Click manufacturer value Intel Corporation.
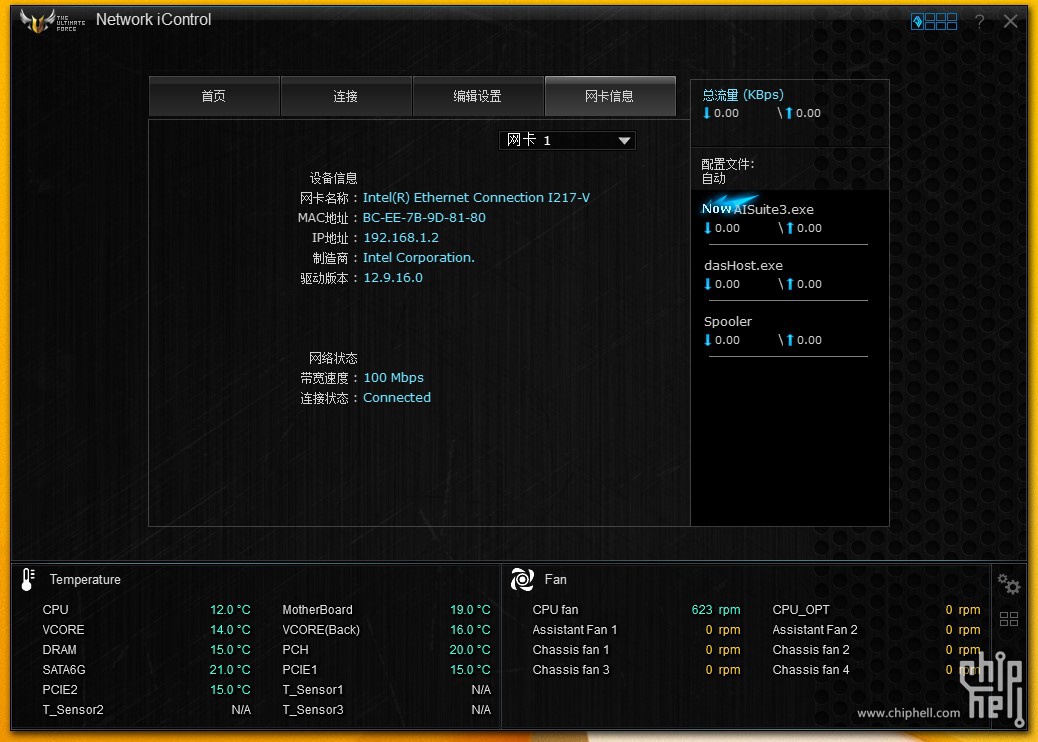The width and height of the screenshot is (1038, 742). pos(418,257)
